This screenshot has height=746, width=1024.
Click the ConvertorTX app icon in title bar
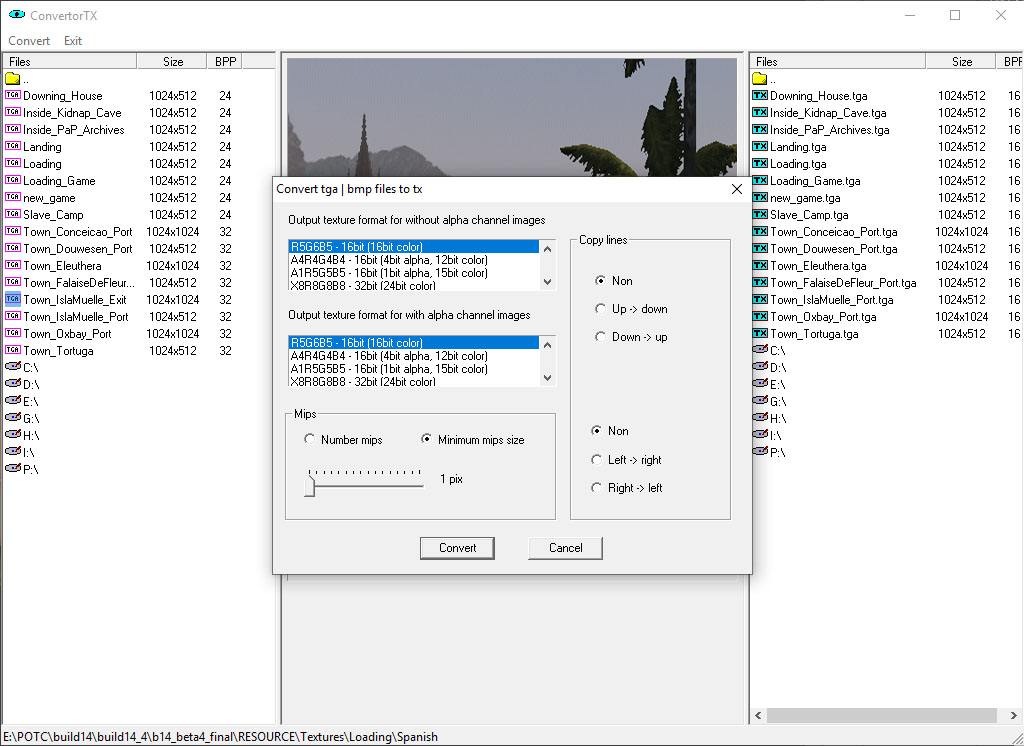click(16, 15)
